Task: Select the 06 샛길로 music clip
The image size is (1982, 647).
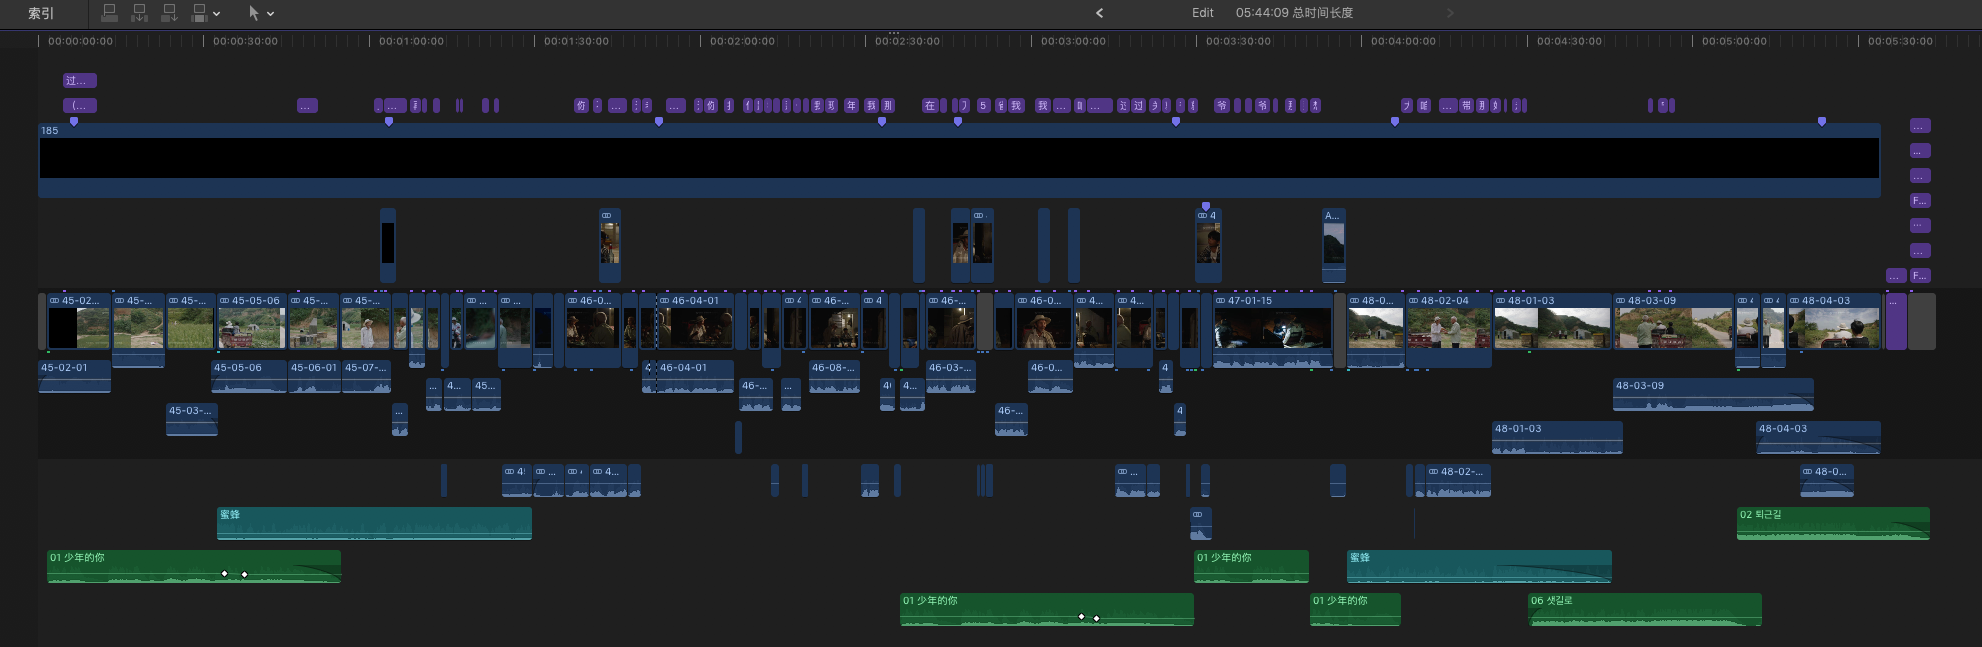Action: coord(1644,609)
